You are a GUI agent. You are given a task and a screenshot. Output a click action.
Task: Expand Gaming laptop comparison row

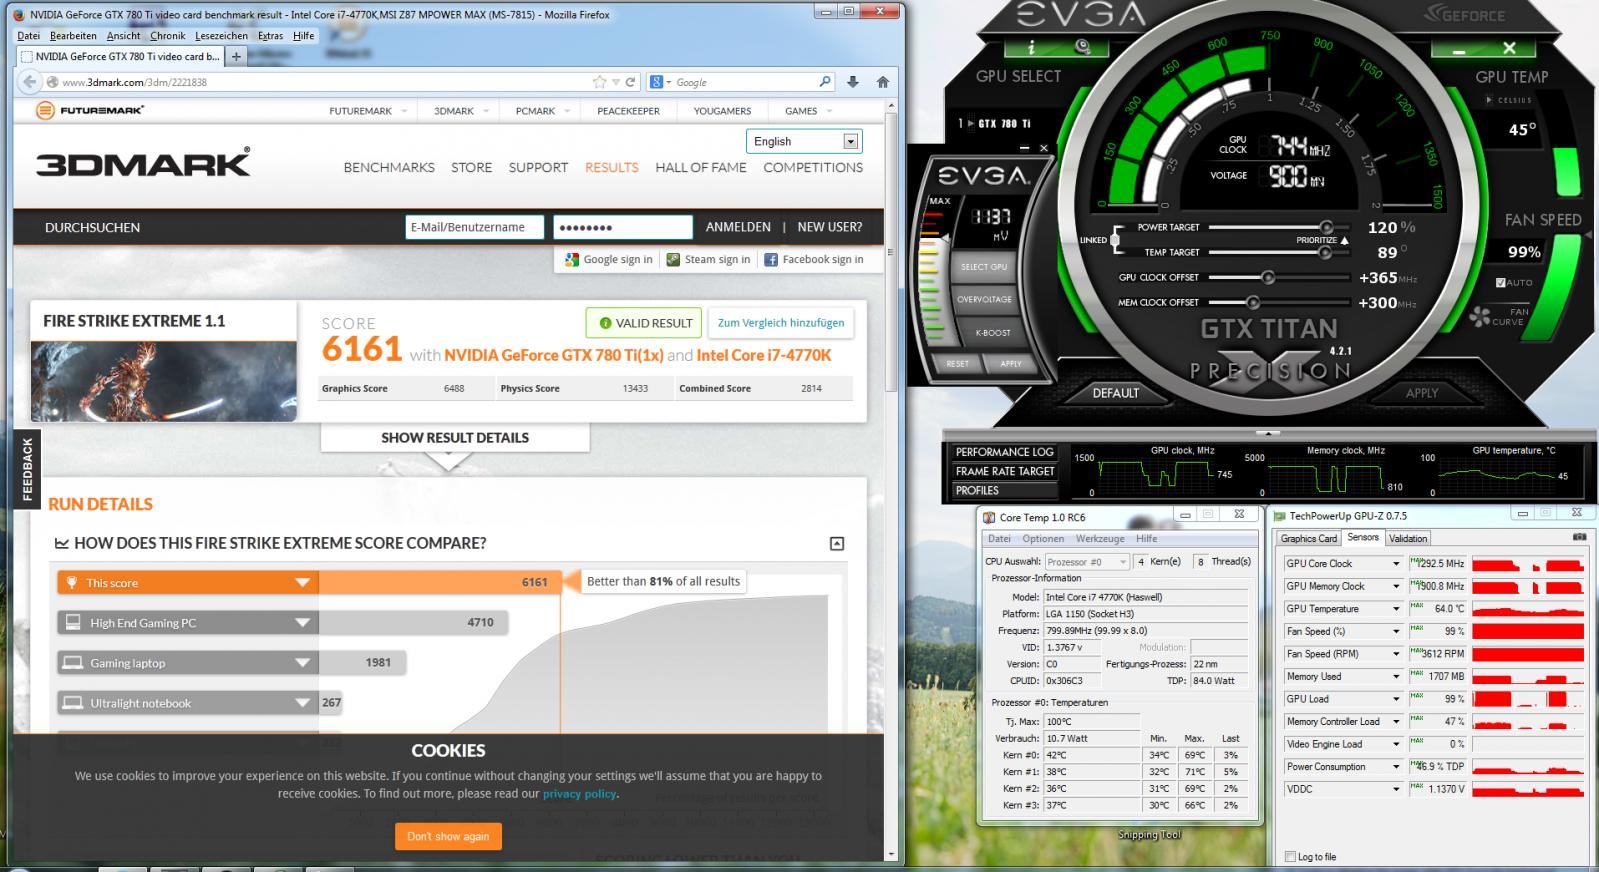pyautogui.click(x=302, y=662)
